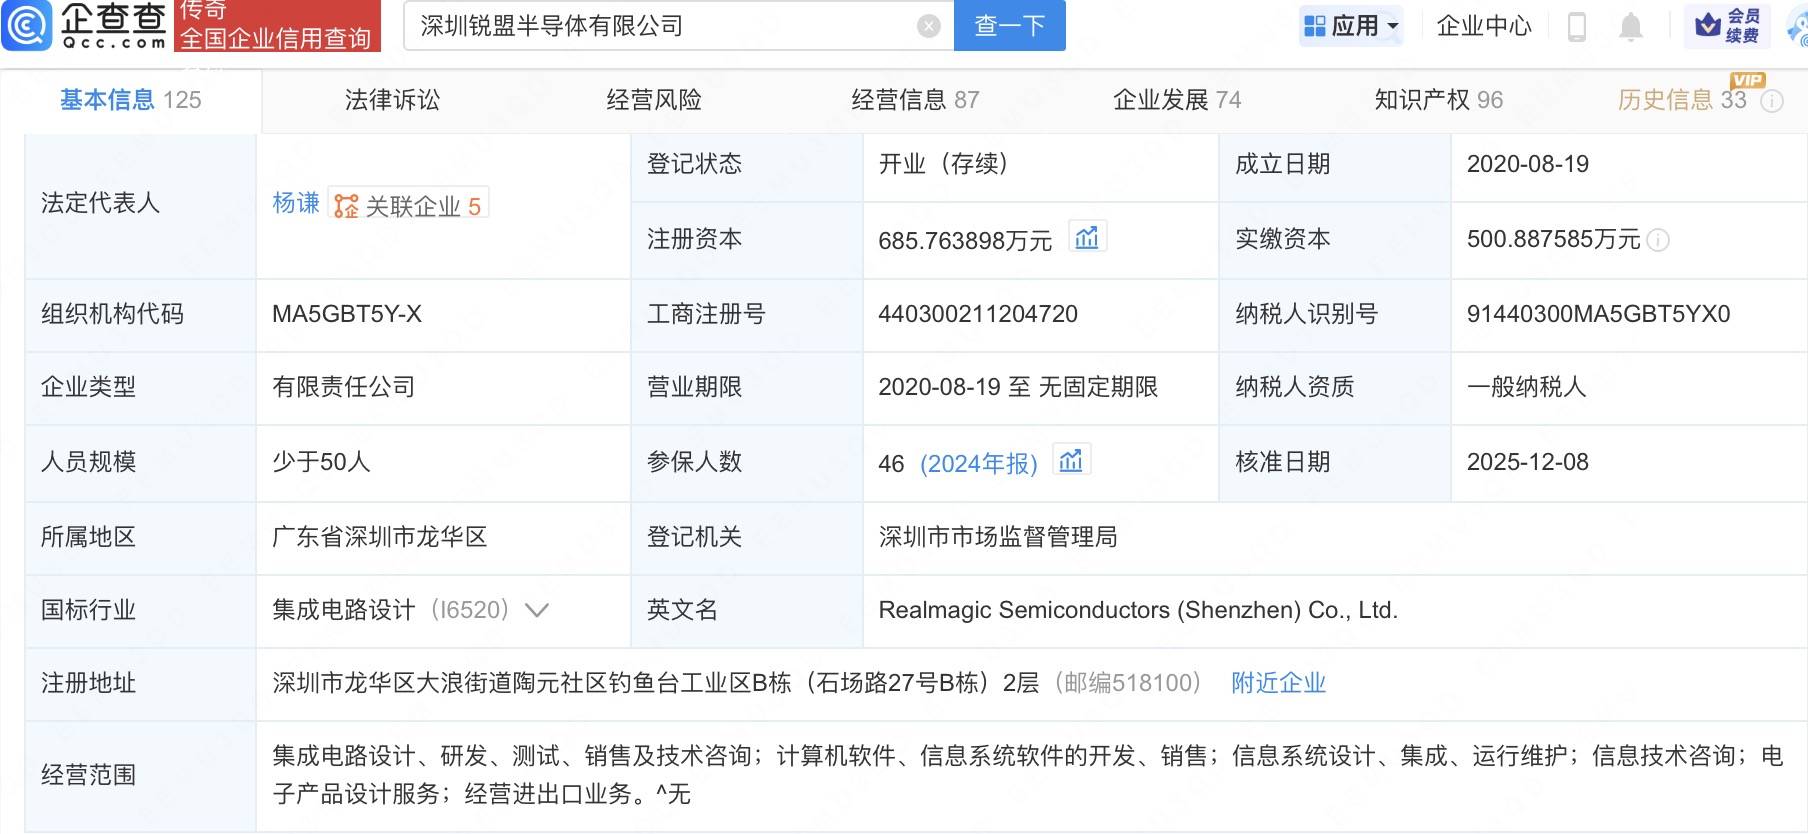The height and width of the screenshot is (834, 1808).
Task: Clear the search box with the X icon
Action: coord(928,26)
